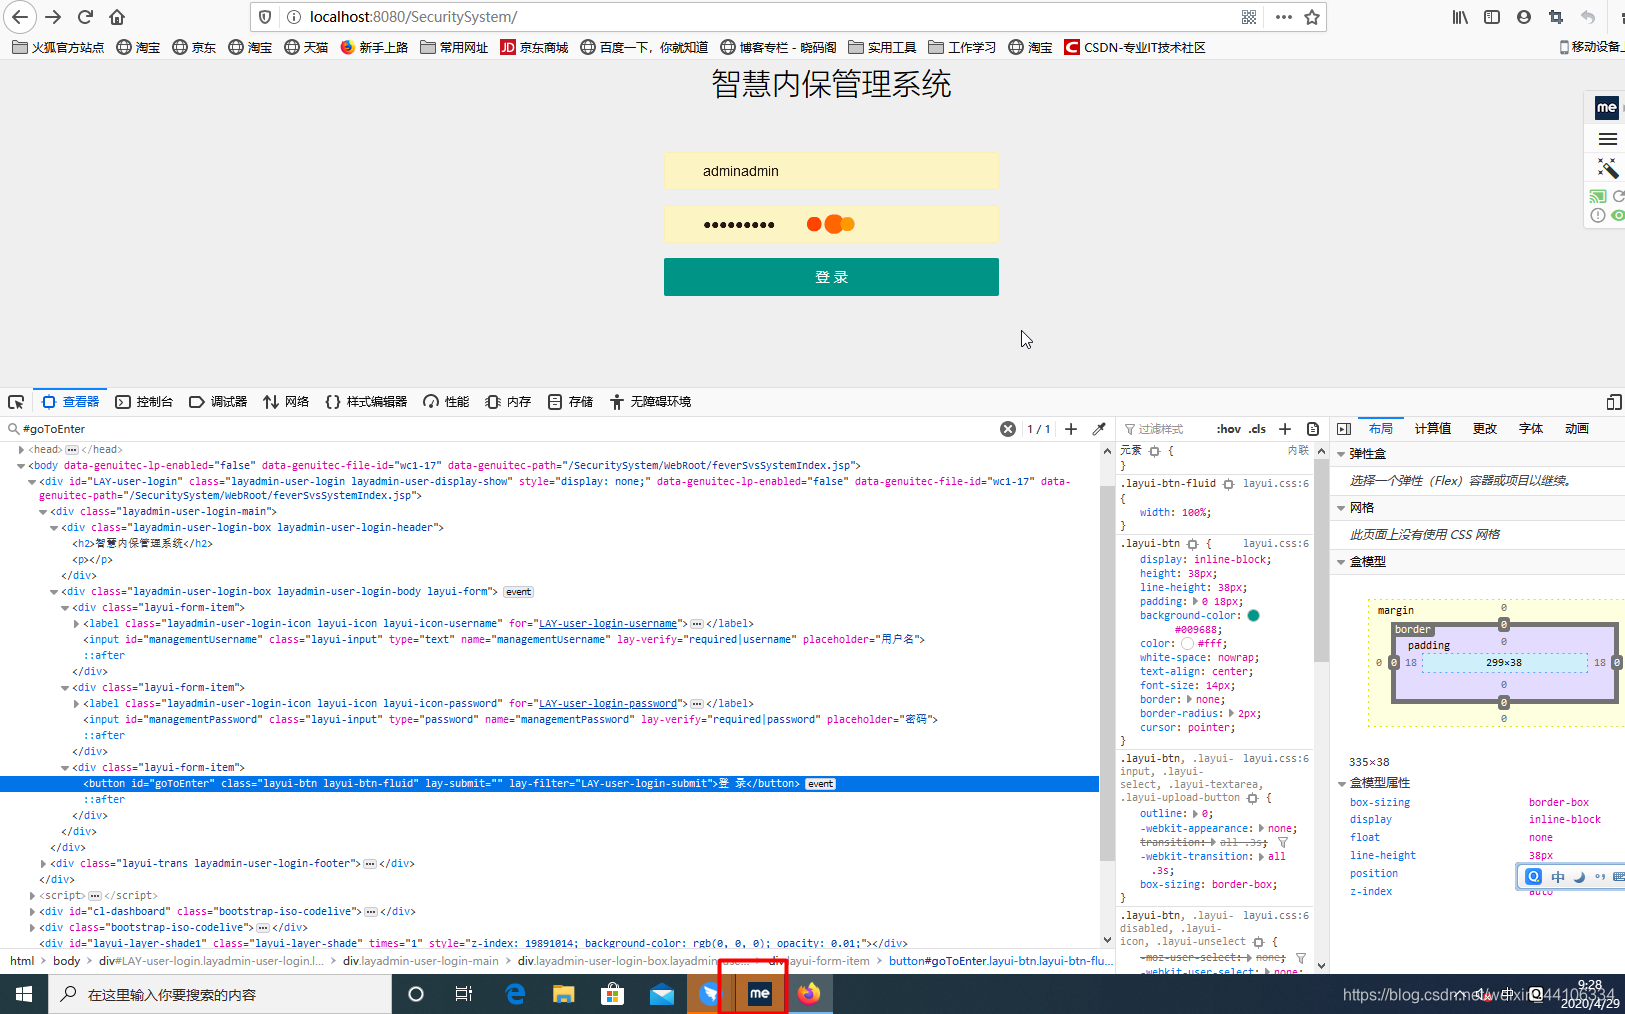Collapse the three-pane inspector toggle
This screenshot has height=1014, width=1625.
point(1344,429)
